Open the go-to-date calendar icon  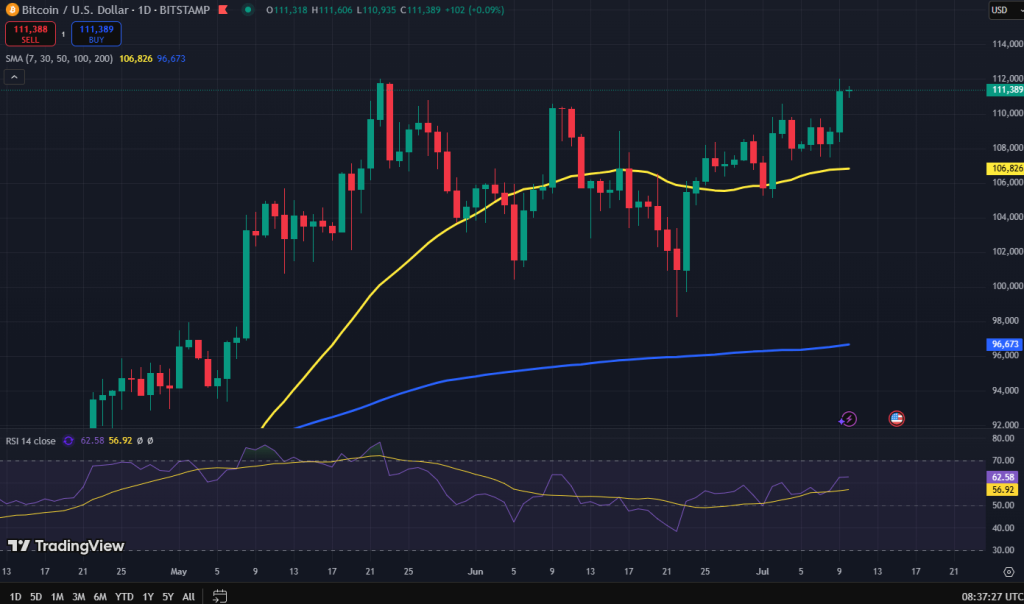[220, 596]
